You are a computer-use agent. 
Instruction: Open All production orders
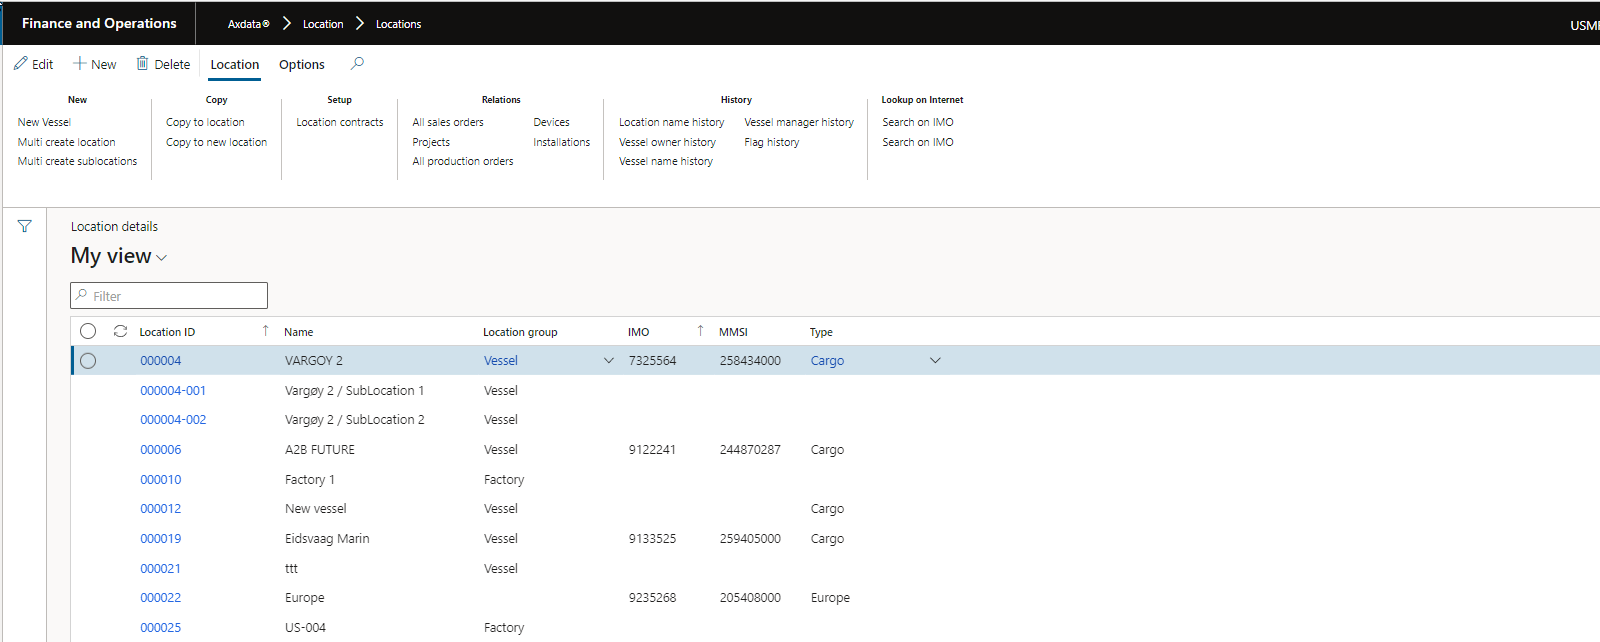[x=463, y=161]
